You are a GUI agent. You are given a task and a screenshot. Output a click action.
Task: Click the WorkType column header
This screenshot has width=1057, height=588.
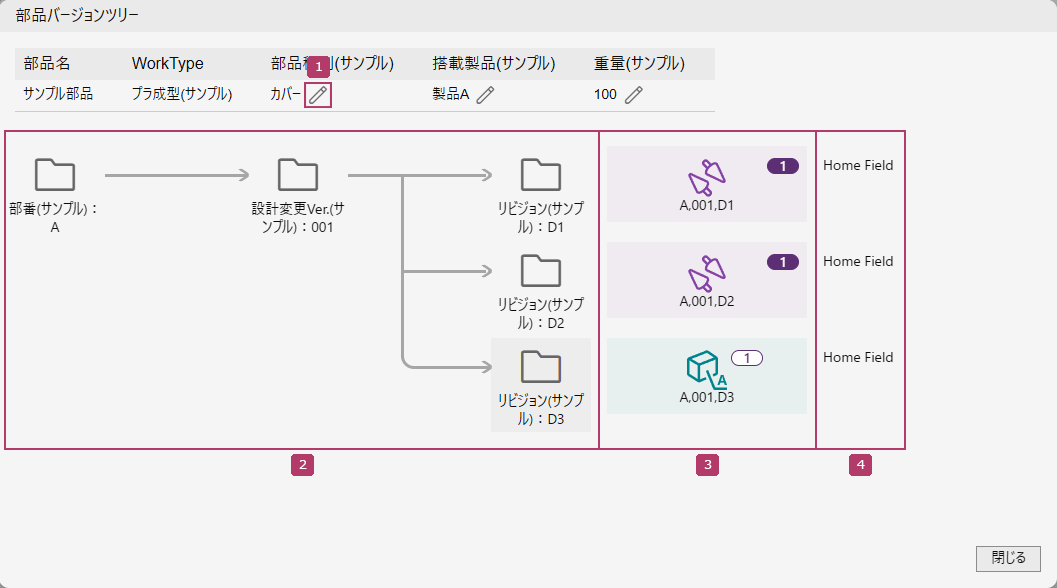pyautogui.click(x=167, y=64)
